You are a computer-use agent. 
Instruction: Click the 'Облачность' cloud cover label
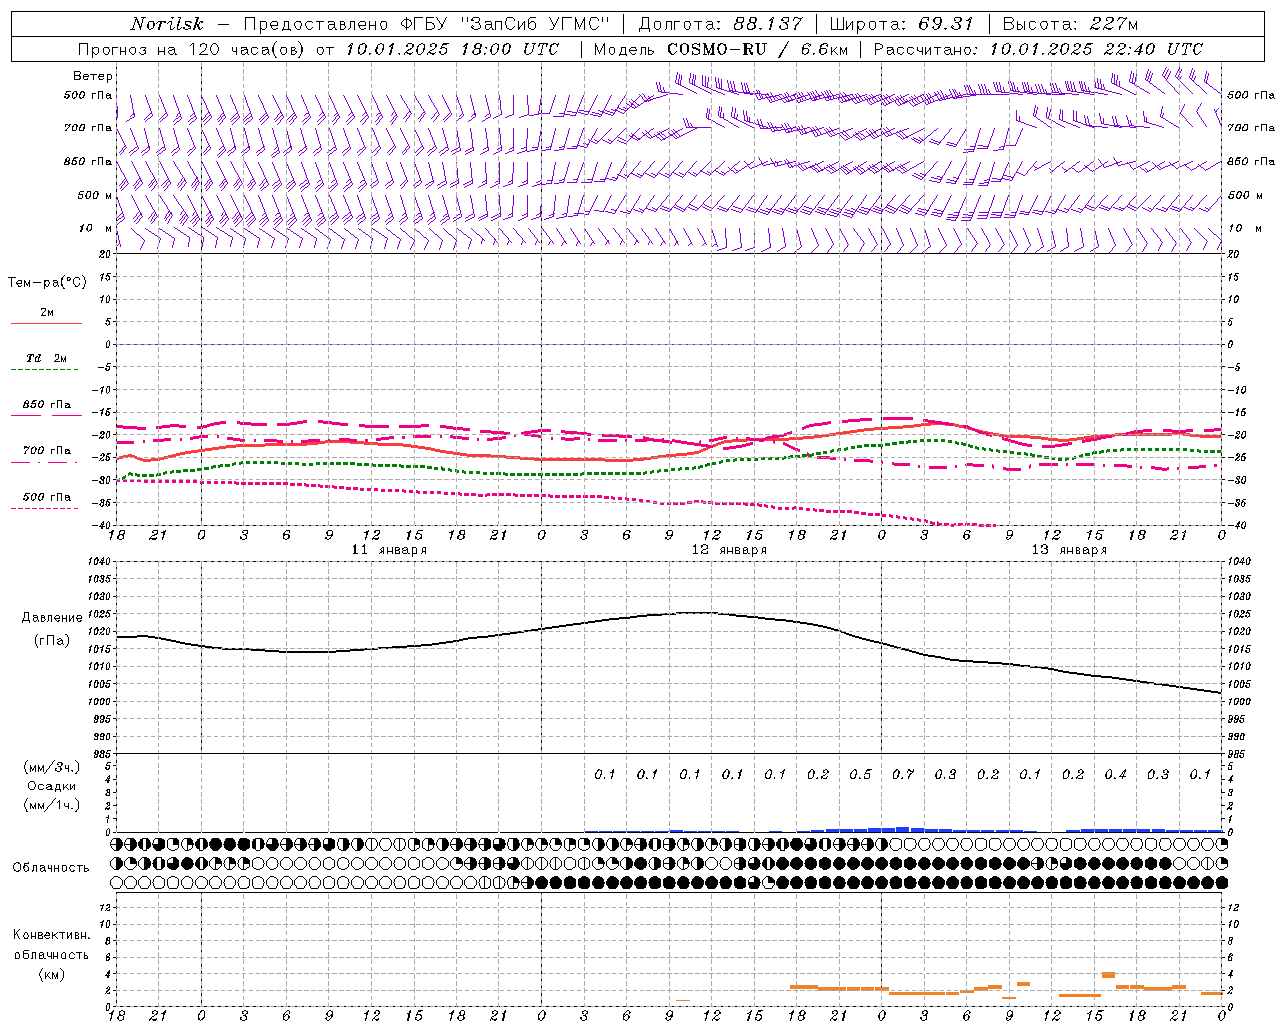[x=51, y=868]
